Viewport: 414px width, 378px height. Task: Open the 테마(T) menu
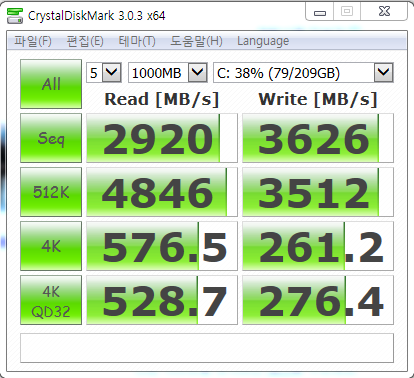[x=137, y=41]
